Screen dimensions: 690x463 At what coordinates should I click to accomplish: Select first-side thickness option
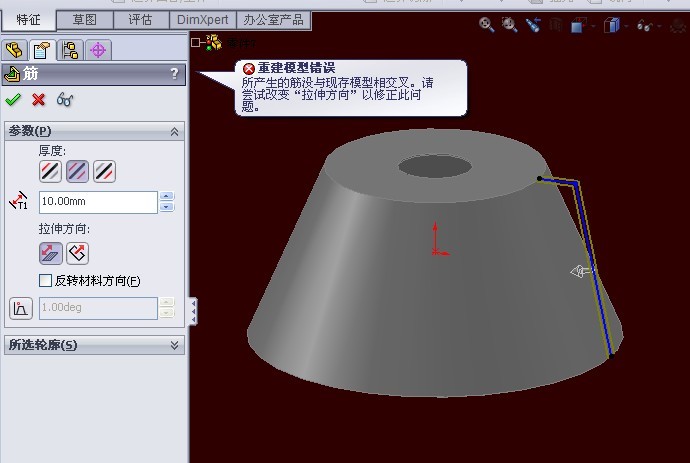coord(50,171)
